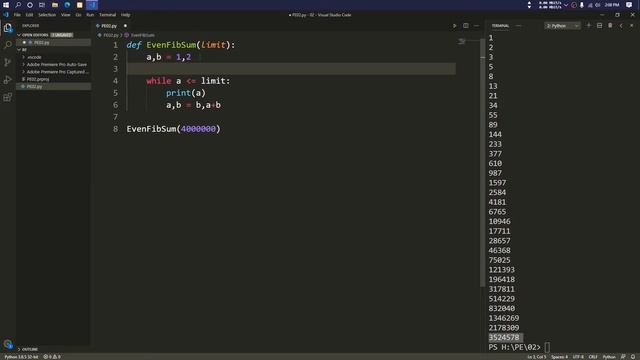Open the errors and warnings count in the status bar
Screen dimensions: 640x360
click(52, 357)
